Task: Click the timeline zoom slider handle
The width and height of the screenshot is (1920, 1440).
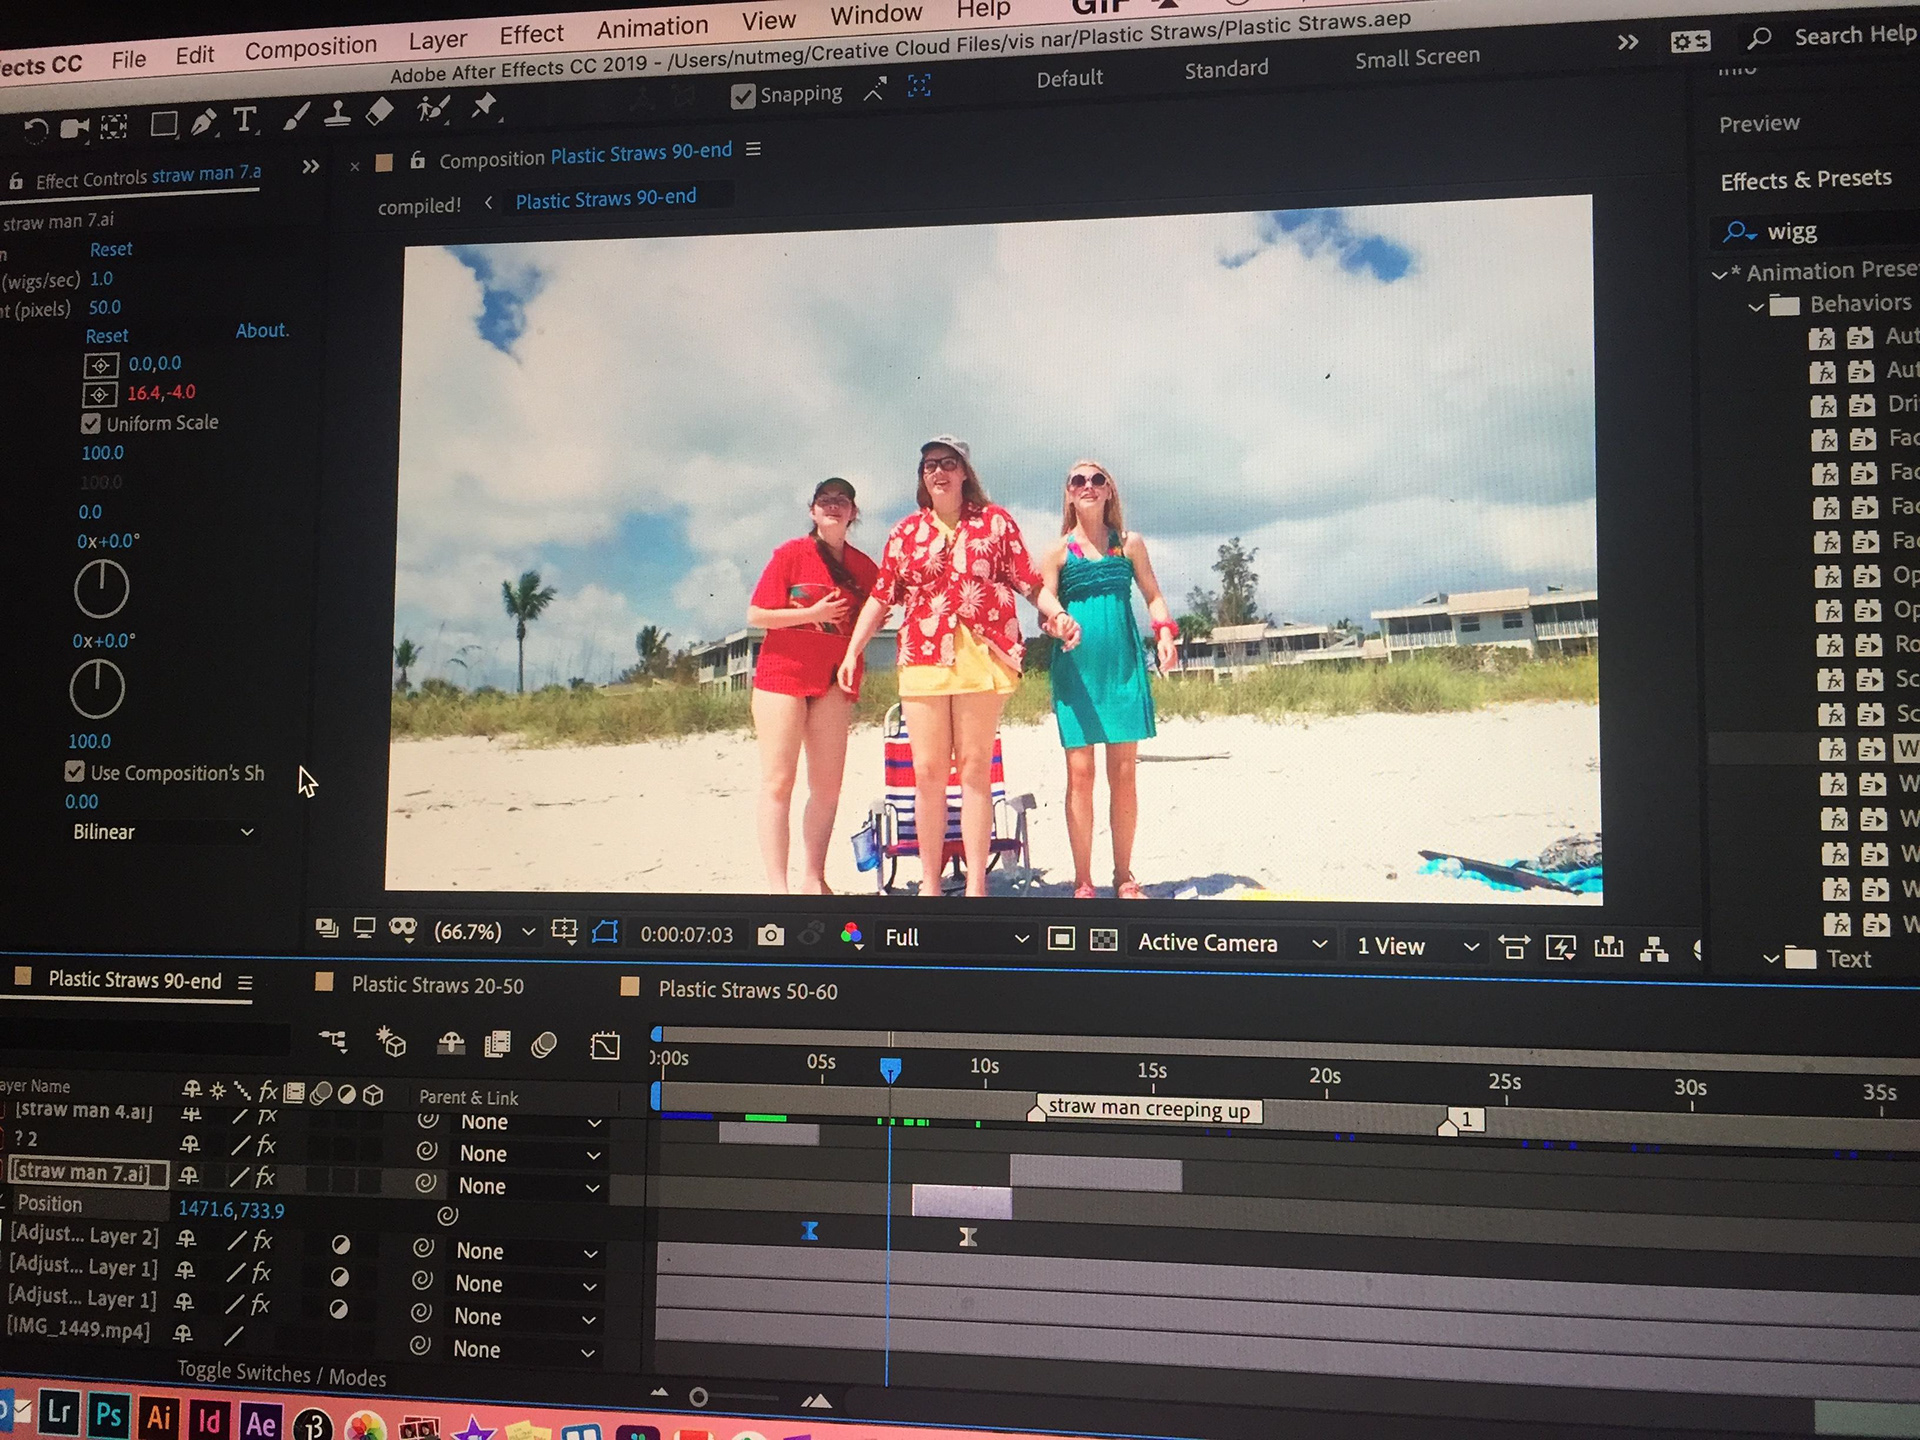Action: (699, 1397)
